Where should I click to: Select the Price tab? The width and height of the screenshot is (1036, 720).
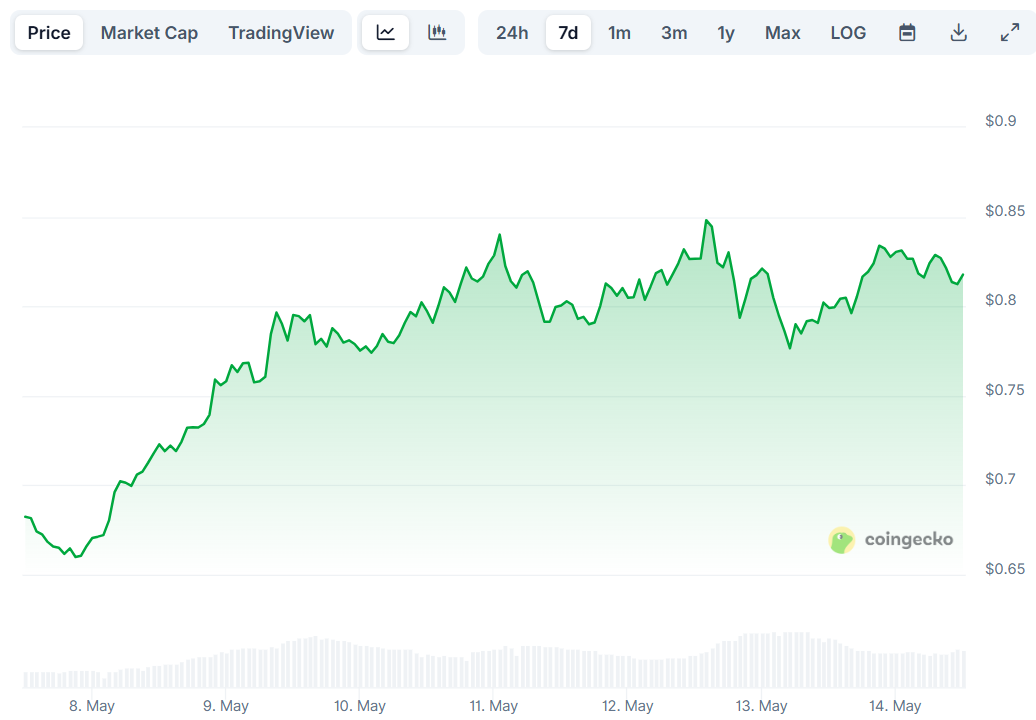point(48,32)
